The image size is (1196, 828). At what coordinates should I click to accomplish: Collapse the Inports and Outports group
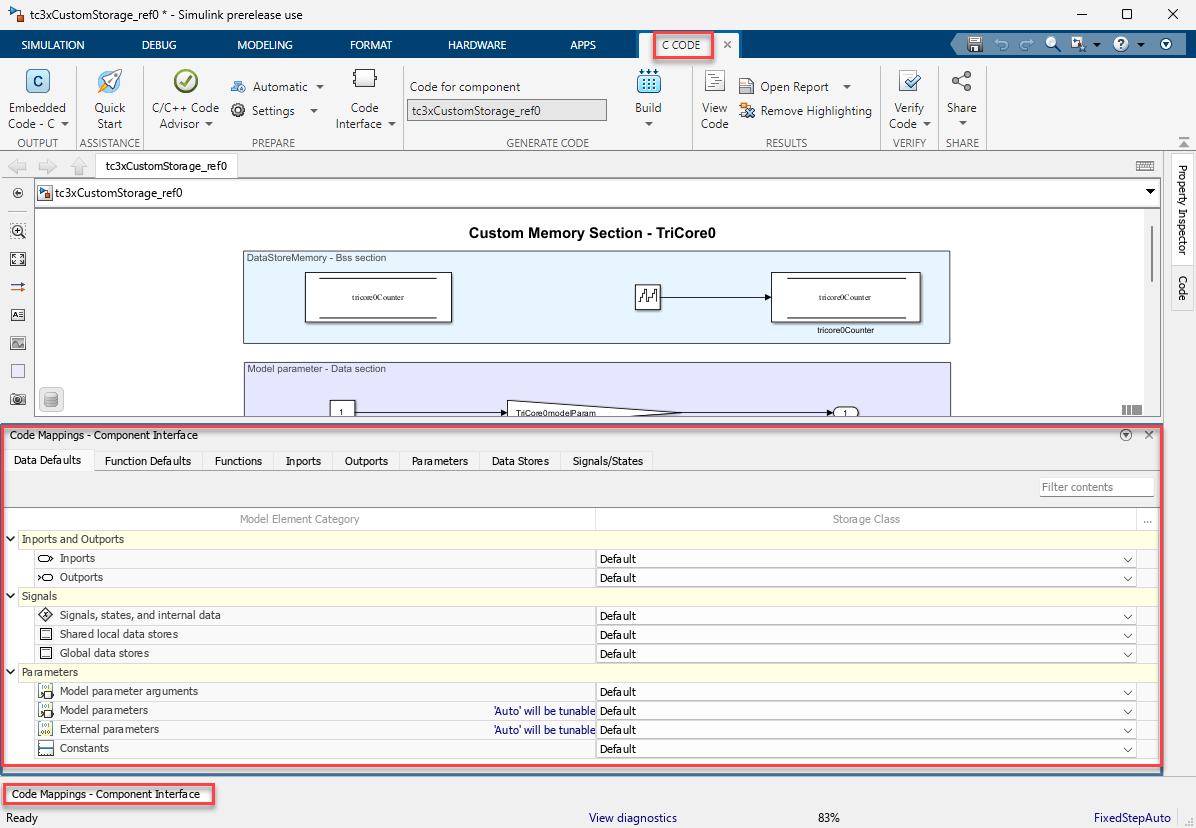[11, 539]
